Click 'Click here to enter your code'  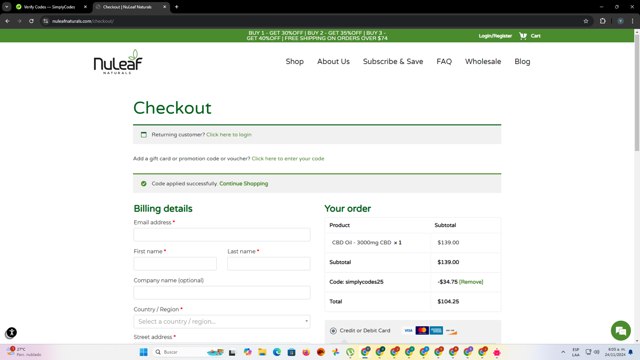[288, 158]
